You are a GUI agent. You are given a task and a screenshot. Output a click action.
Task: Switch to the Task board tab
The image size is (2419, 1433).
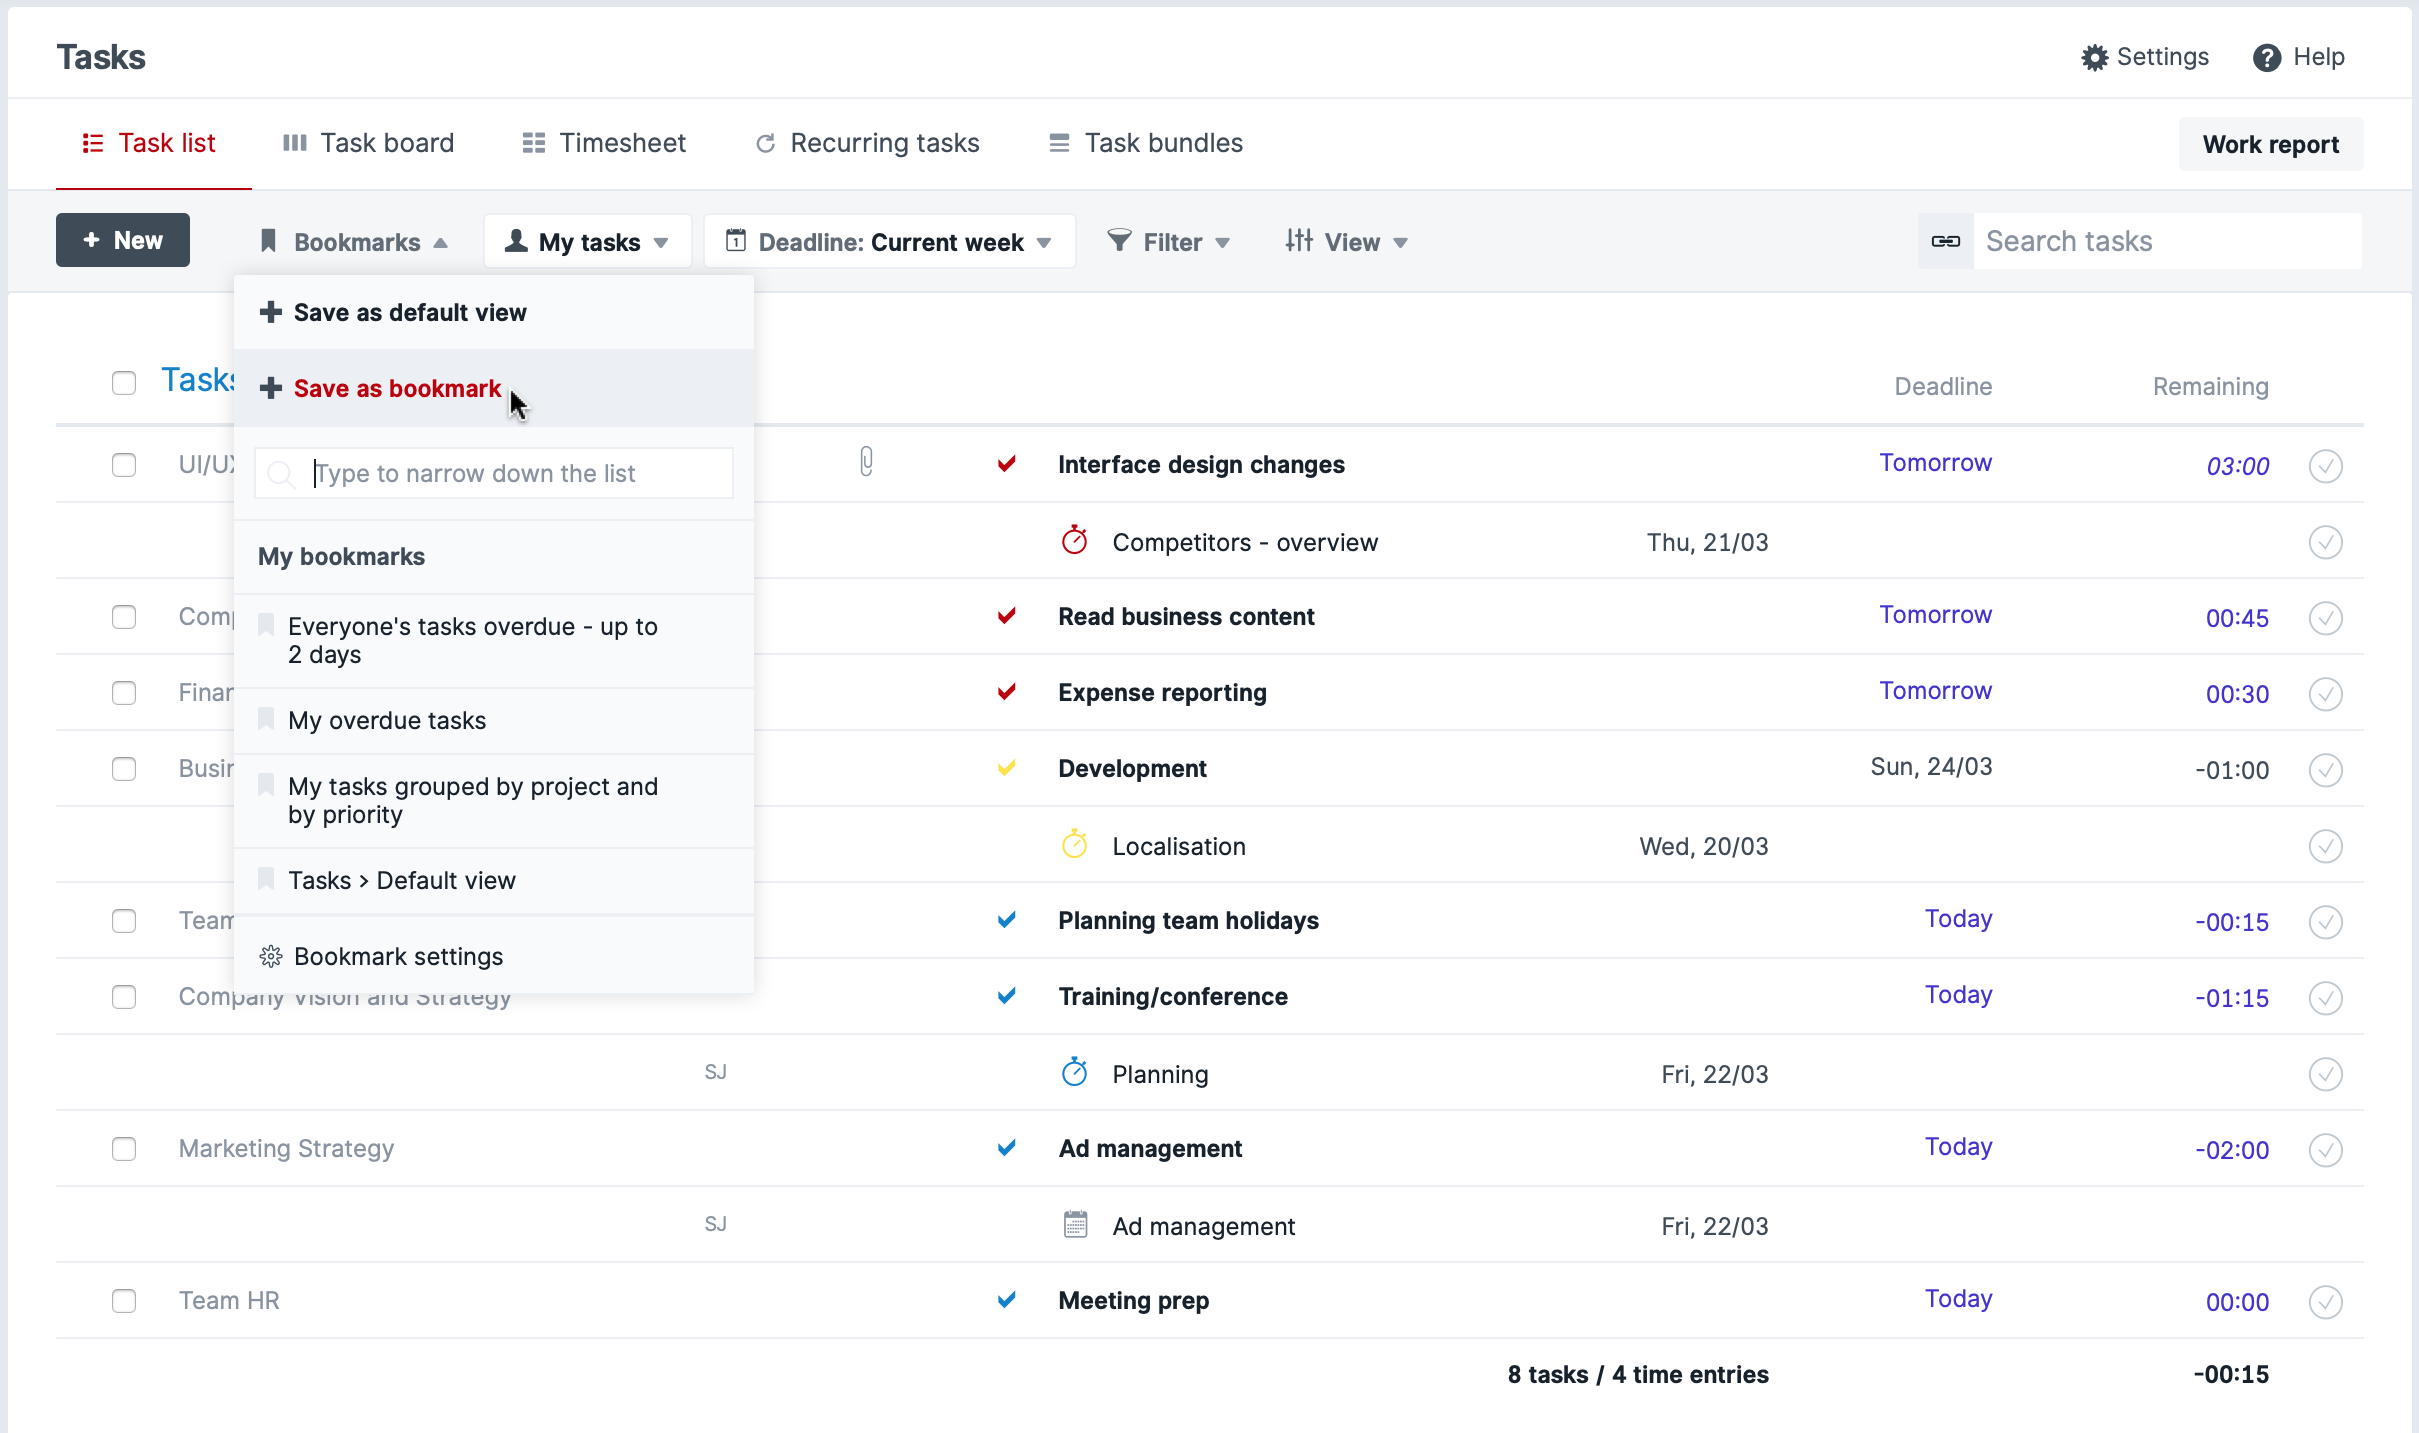coord(368,143)
